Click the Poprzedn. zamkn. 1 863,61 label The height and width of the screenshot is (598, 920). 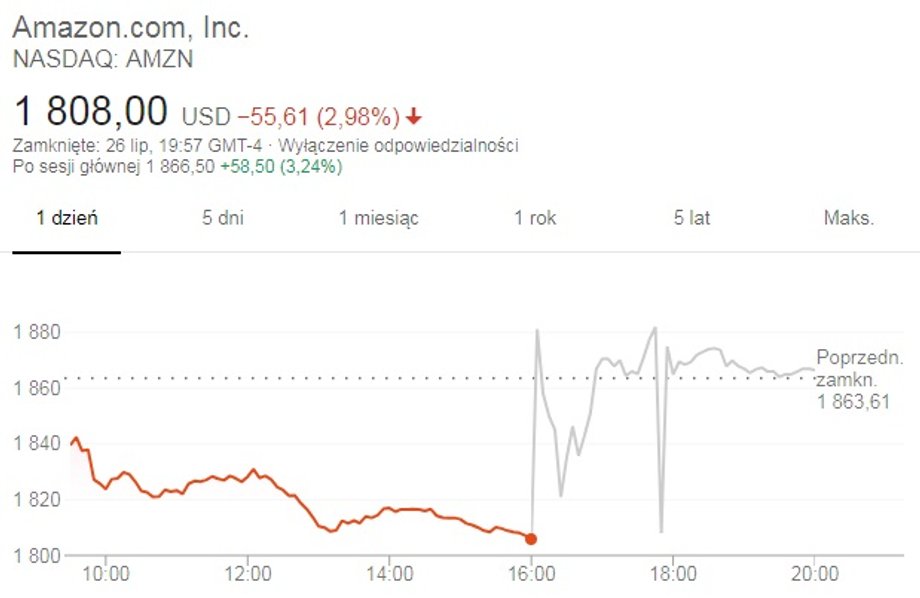pos(859,379)
